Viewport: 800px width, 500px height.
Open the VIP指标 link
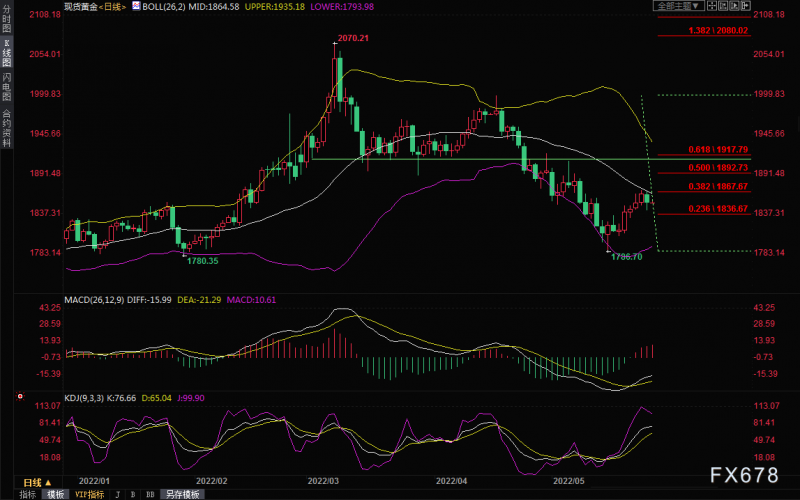point(90,494)
